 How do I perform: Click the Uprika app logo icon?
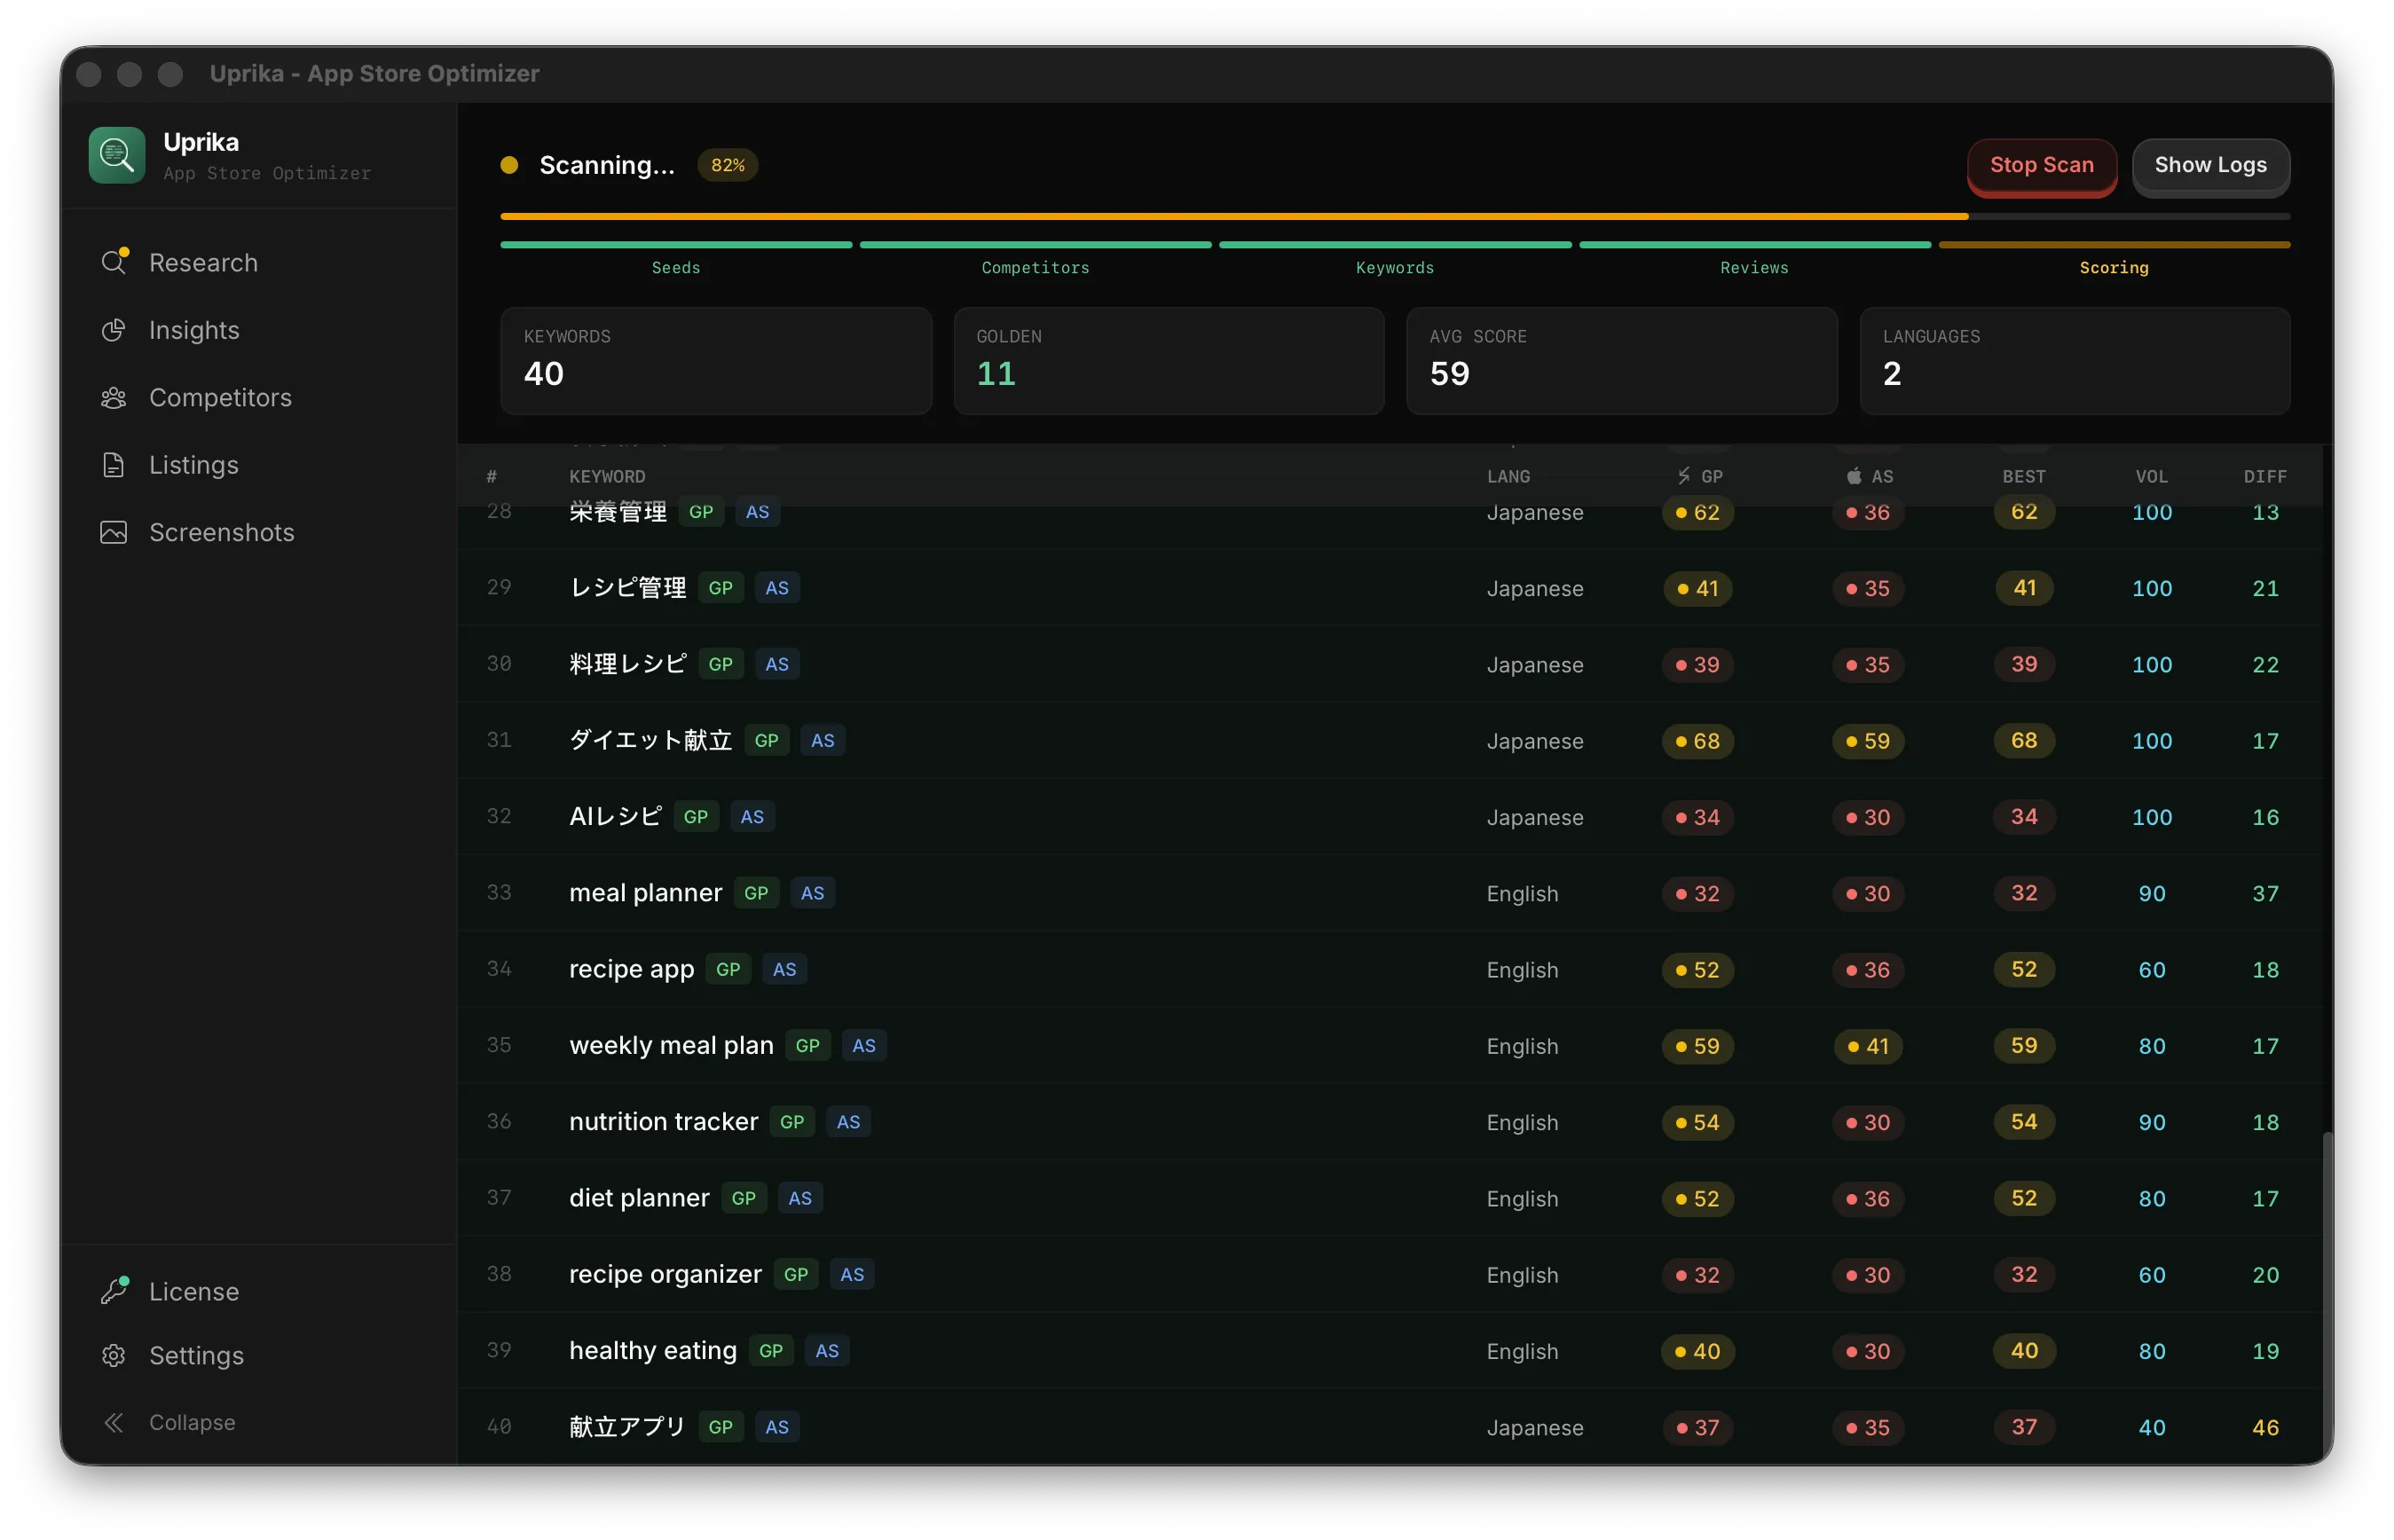[x=117, y=155]
